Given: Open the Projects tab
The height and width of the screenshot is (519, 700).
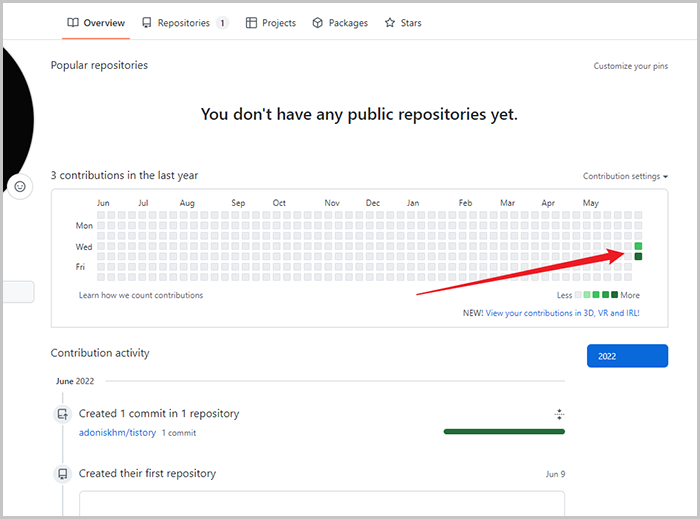Looking at the screenshot, I should point(271,23).
